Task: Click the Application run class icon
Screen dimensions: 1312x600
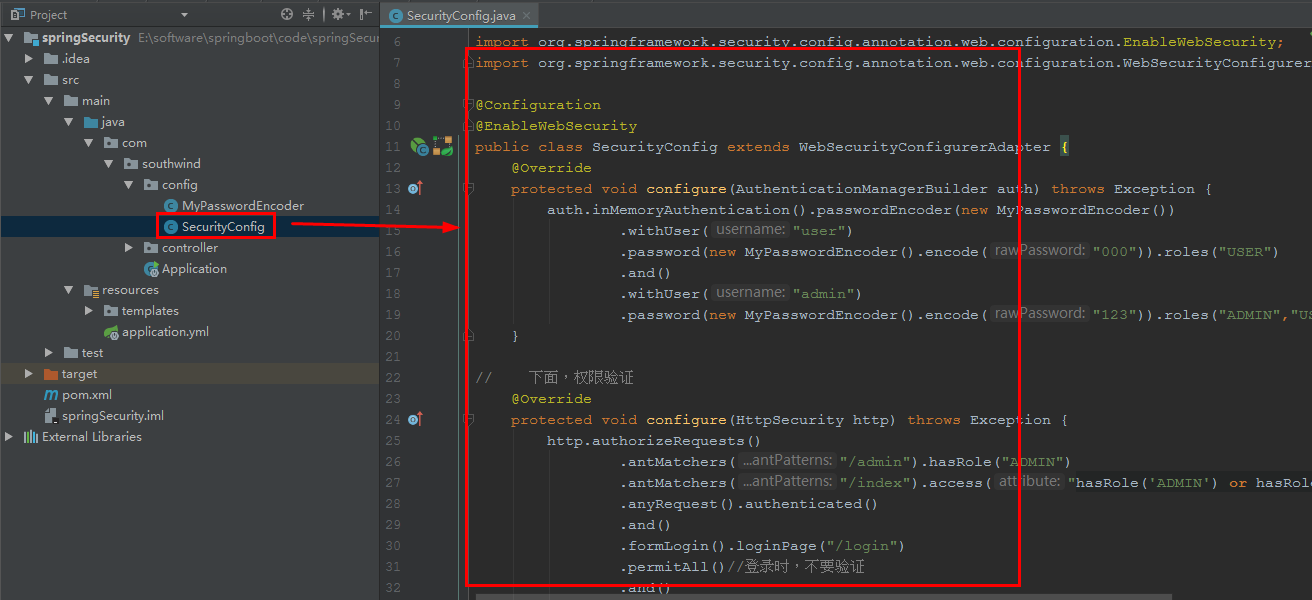Action: 151,269
